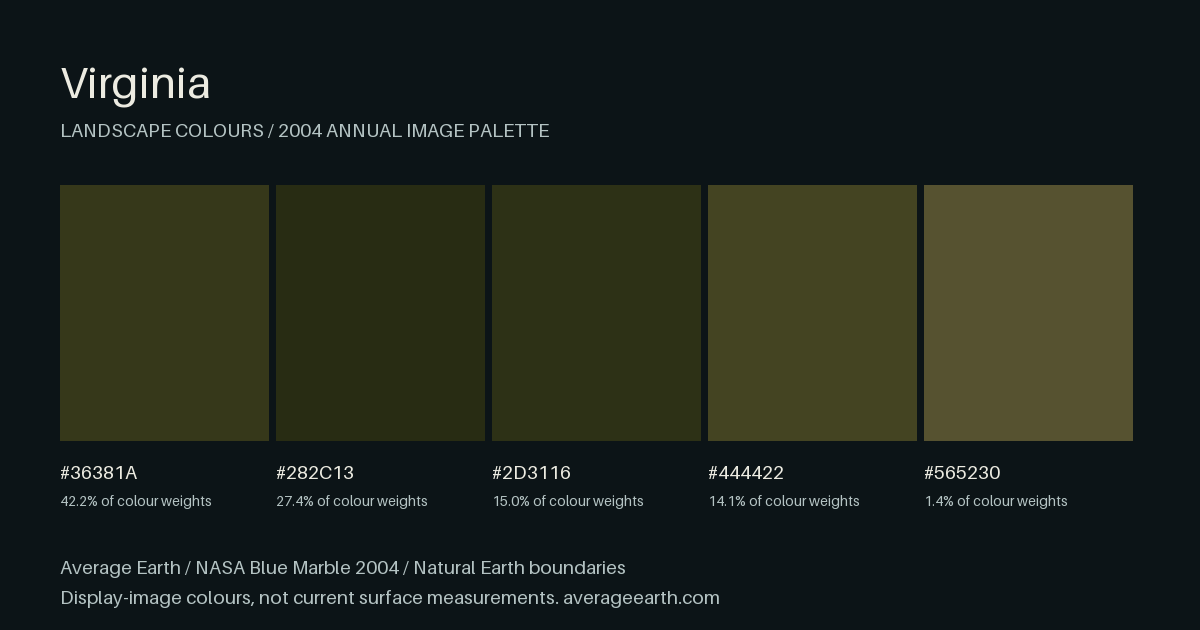This screenshot has width=1200, height=630.
Task: Click the #36381A hex code label
Action: [x=99, y=472]
